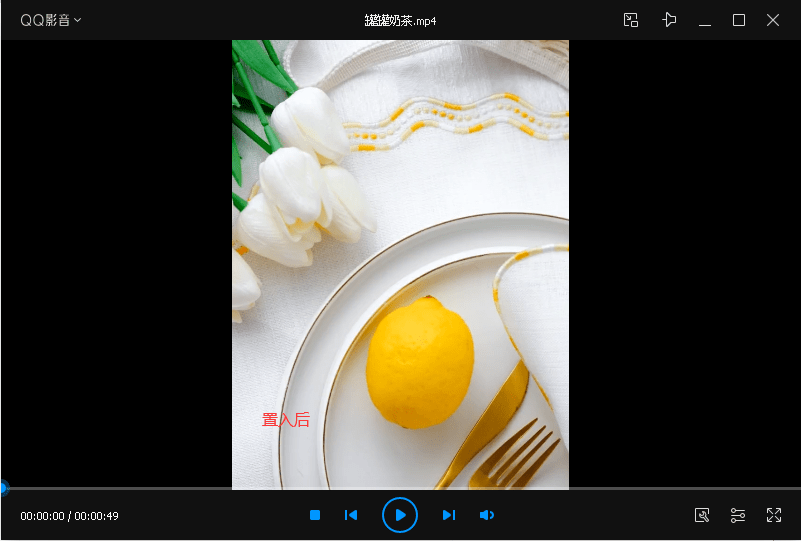Screen dimensions: 801x541
Task: Stop playback with the square button
Action: [315, 515]
